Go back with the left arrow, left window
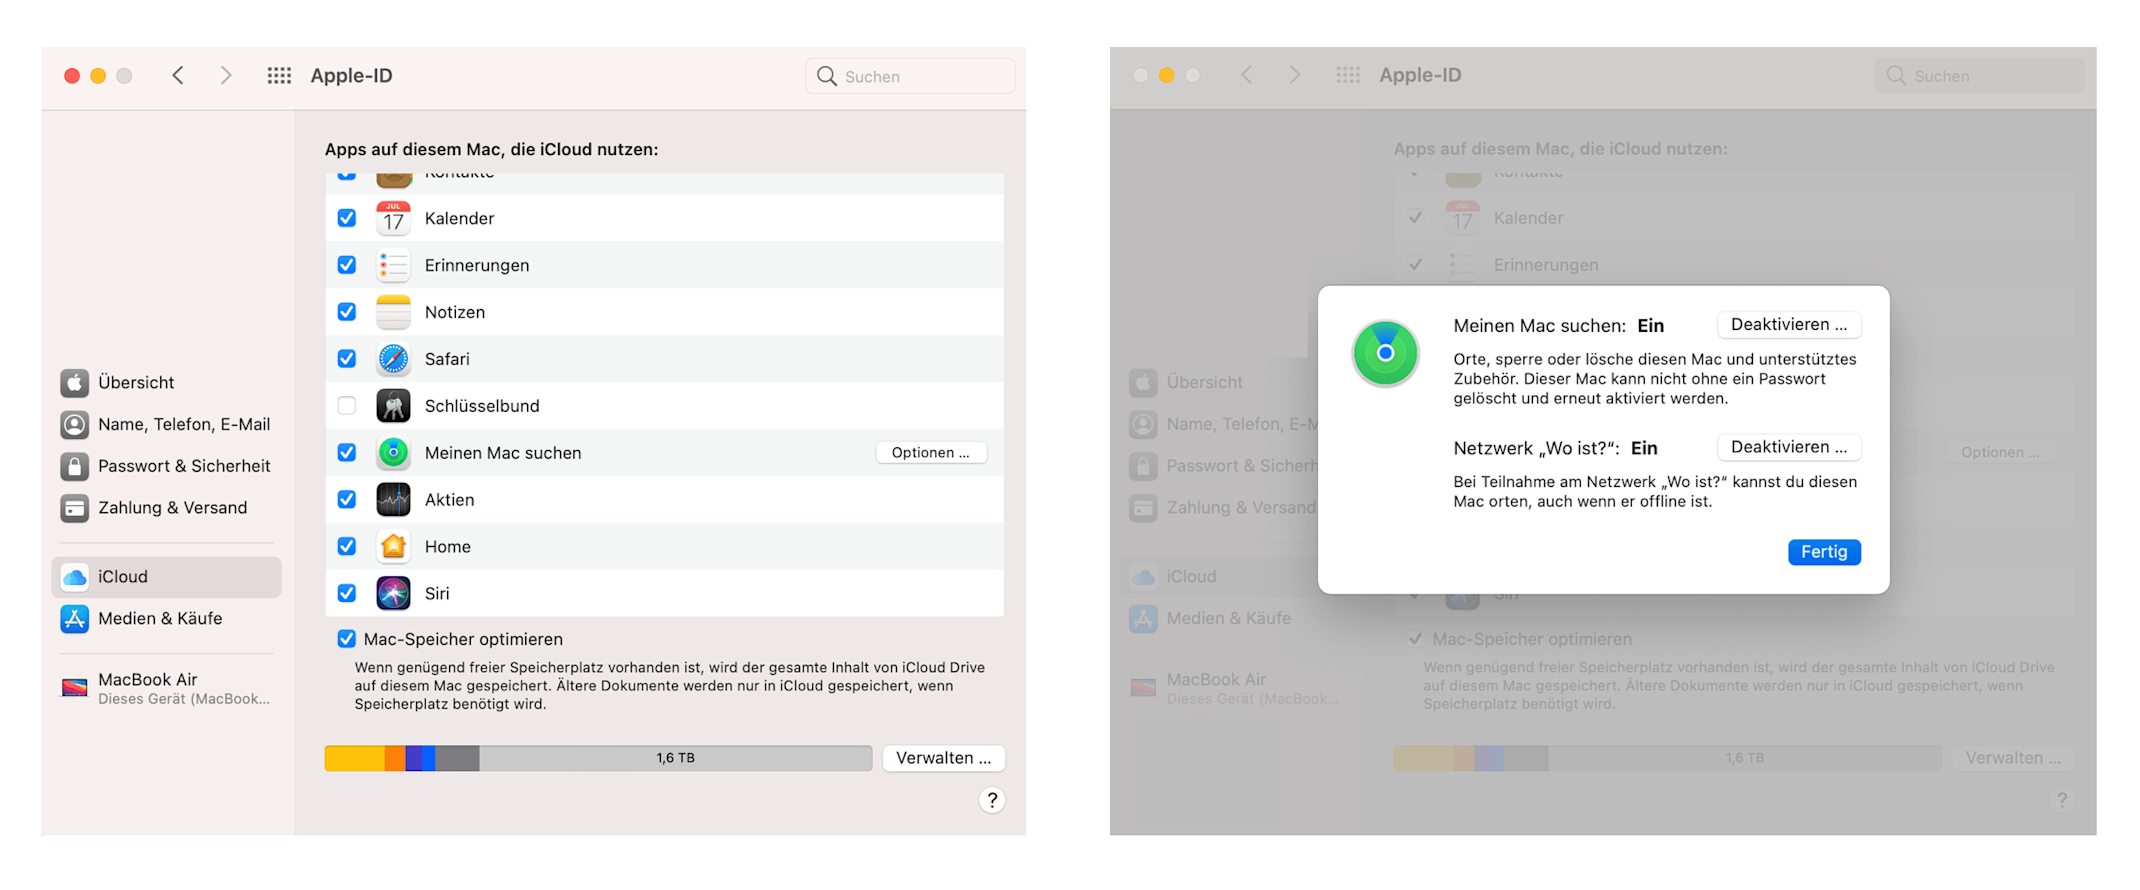Screen dimensions: 2140x890 pyautogui.click(x=178, y=76)
